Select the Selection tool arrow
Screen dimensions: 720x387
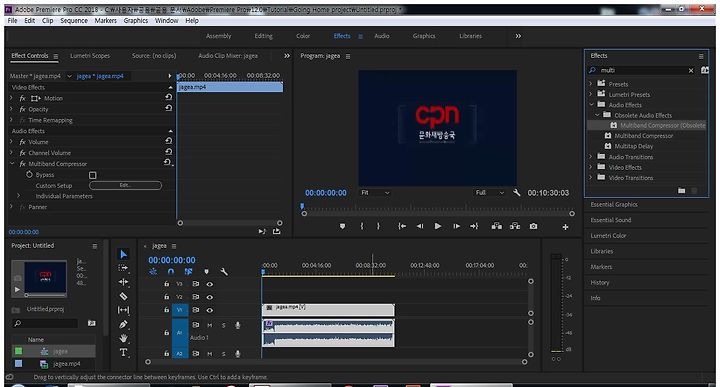(123, 254)
